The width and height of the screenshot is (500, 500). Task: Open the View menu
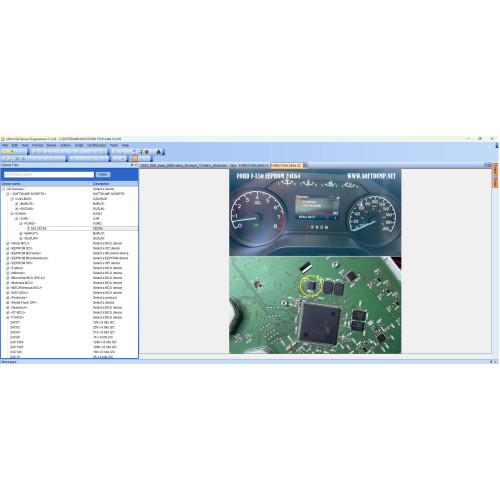pos(25,145)
